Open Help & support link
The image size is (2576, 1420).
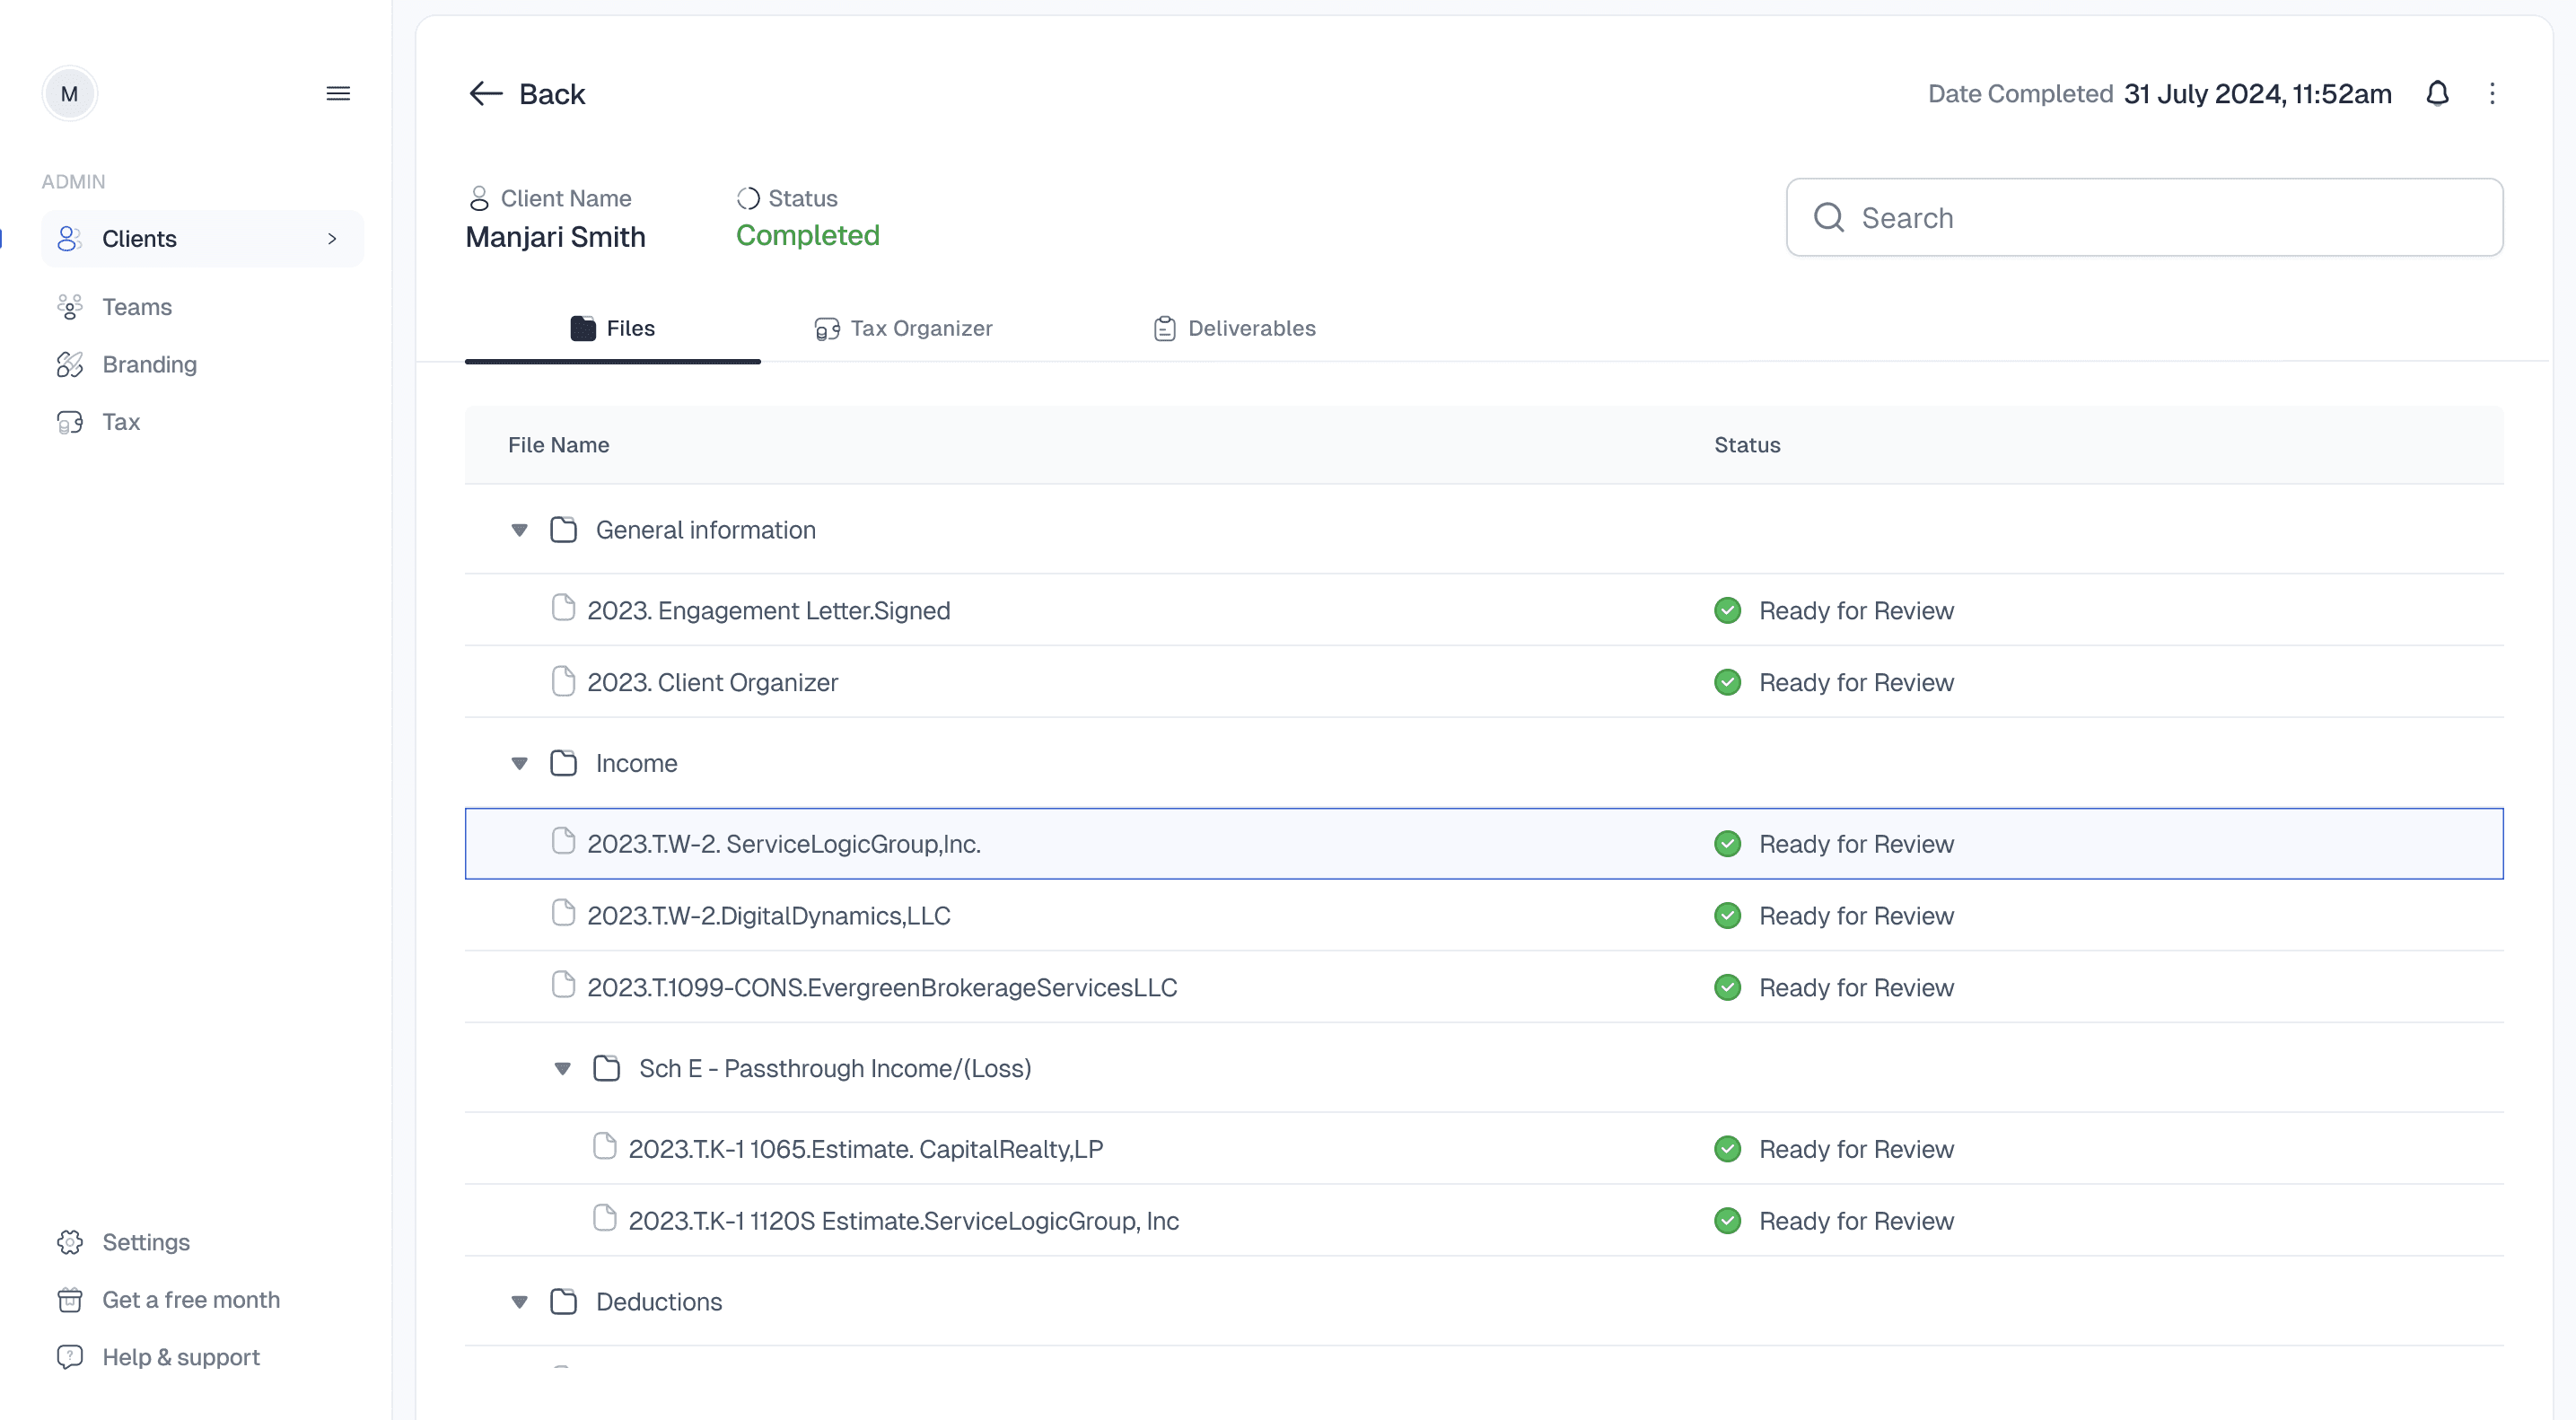point(181,1356)
